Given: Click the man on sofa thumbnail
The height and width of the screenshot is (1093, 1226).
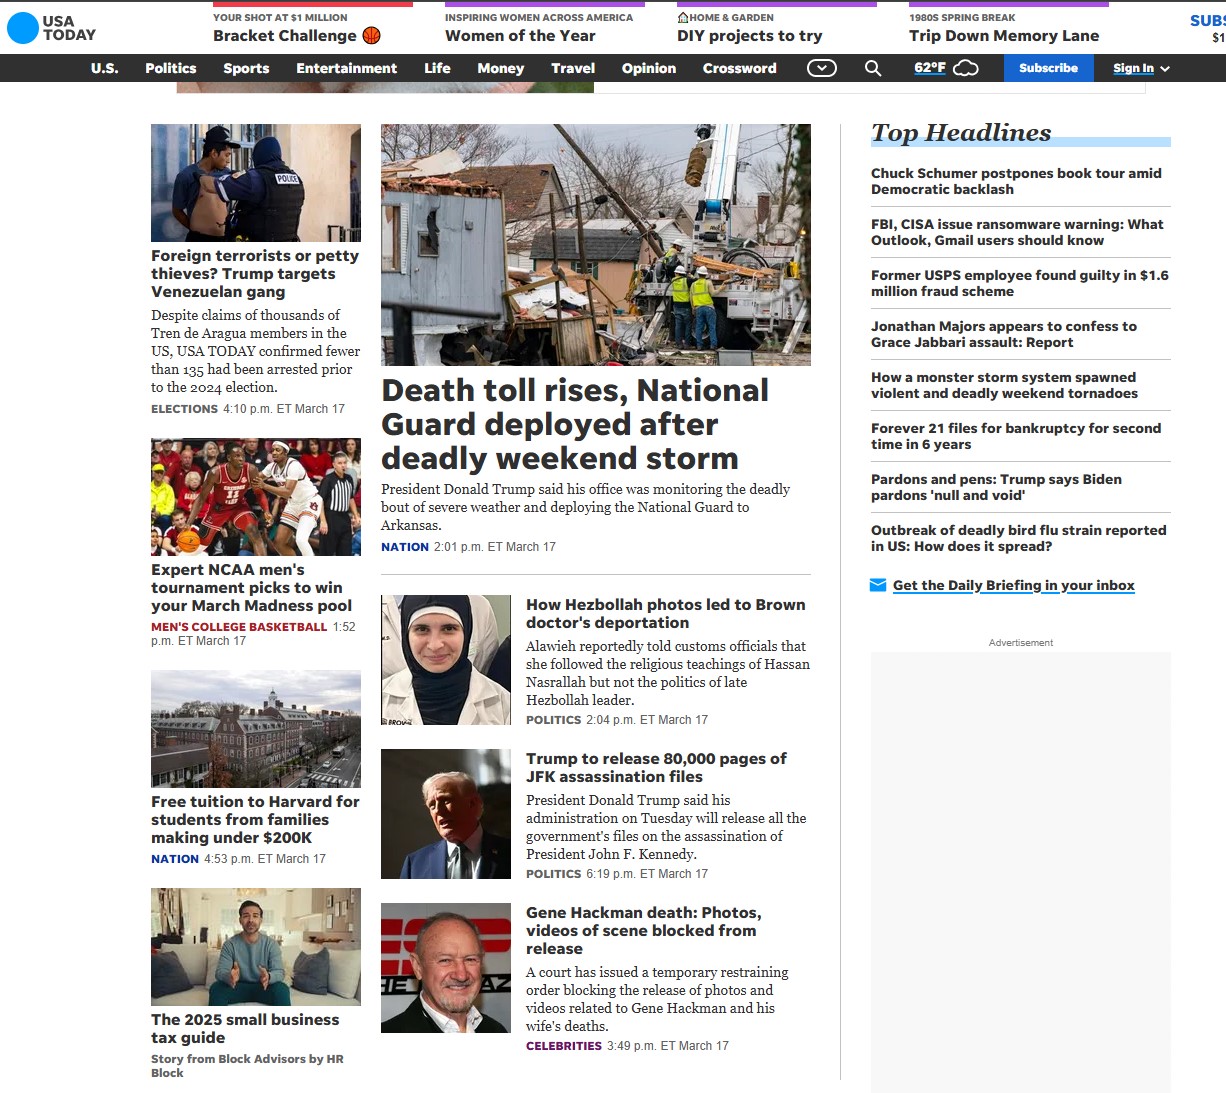Looking at the screenshot, I should 256,947.
